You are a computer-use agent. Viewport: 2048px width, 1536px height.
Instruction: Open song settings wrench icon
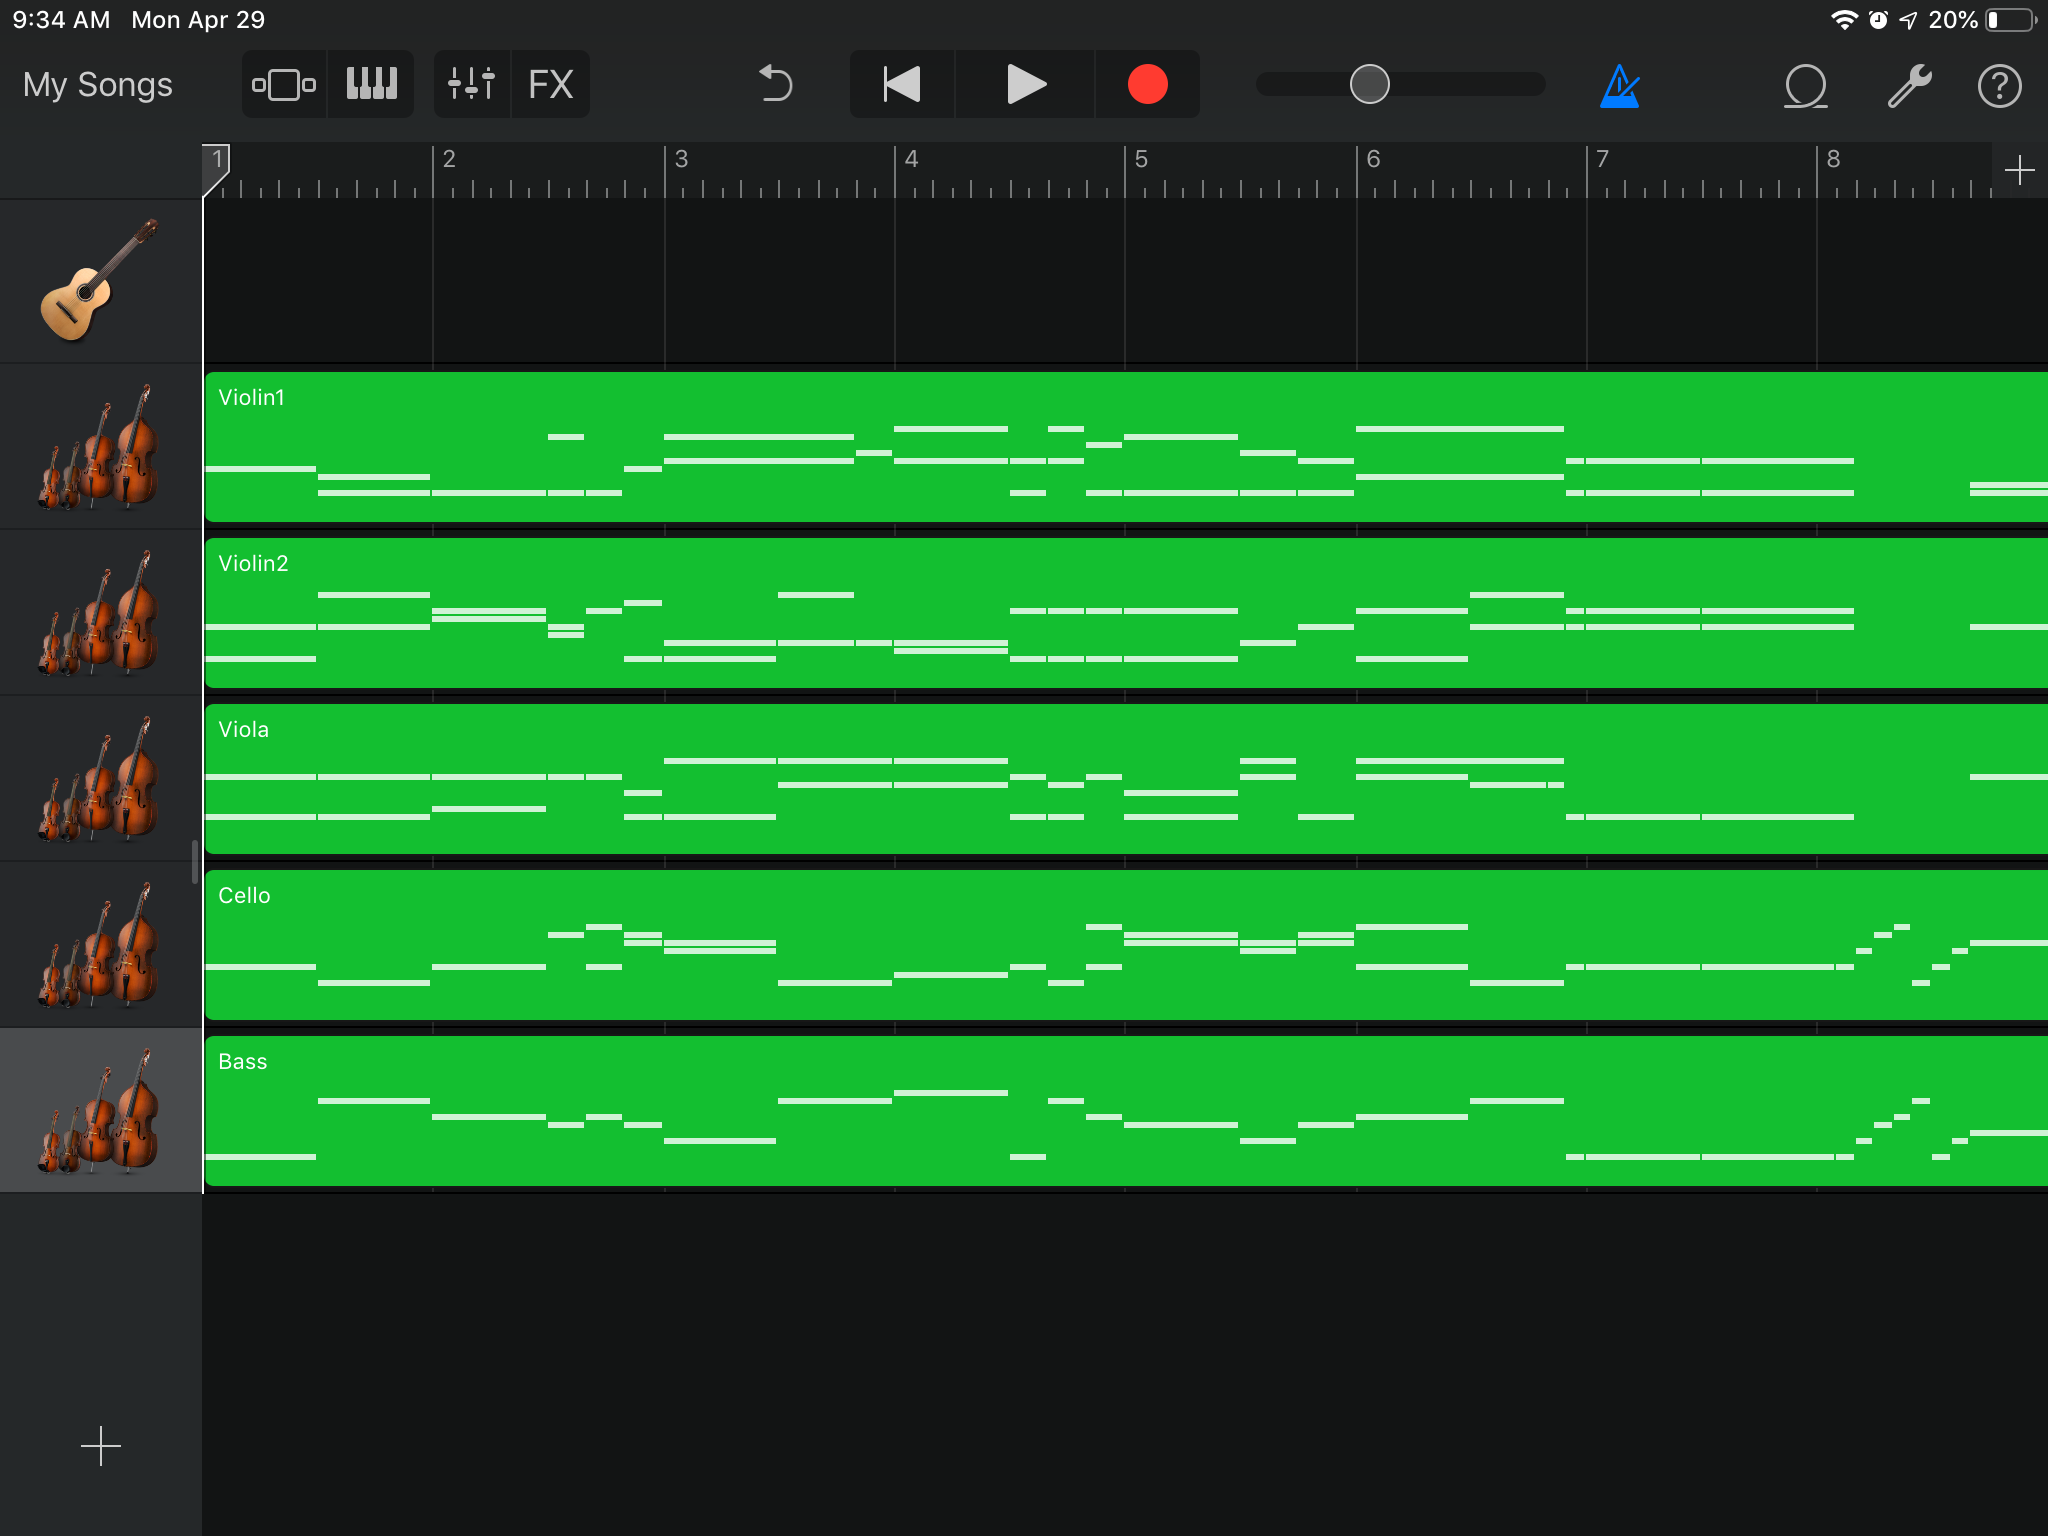(1908, 86)
